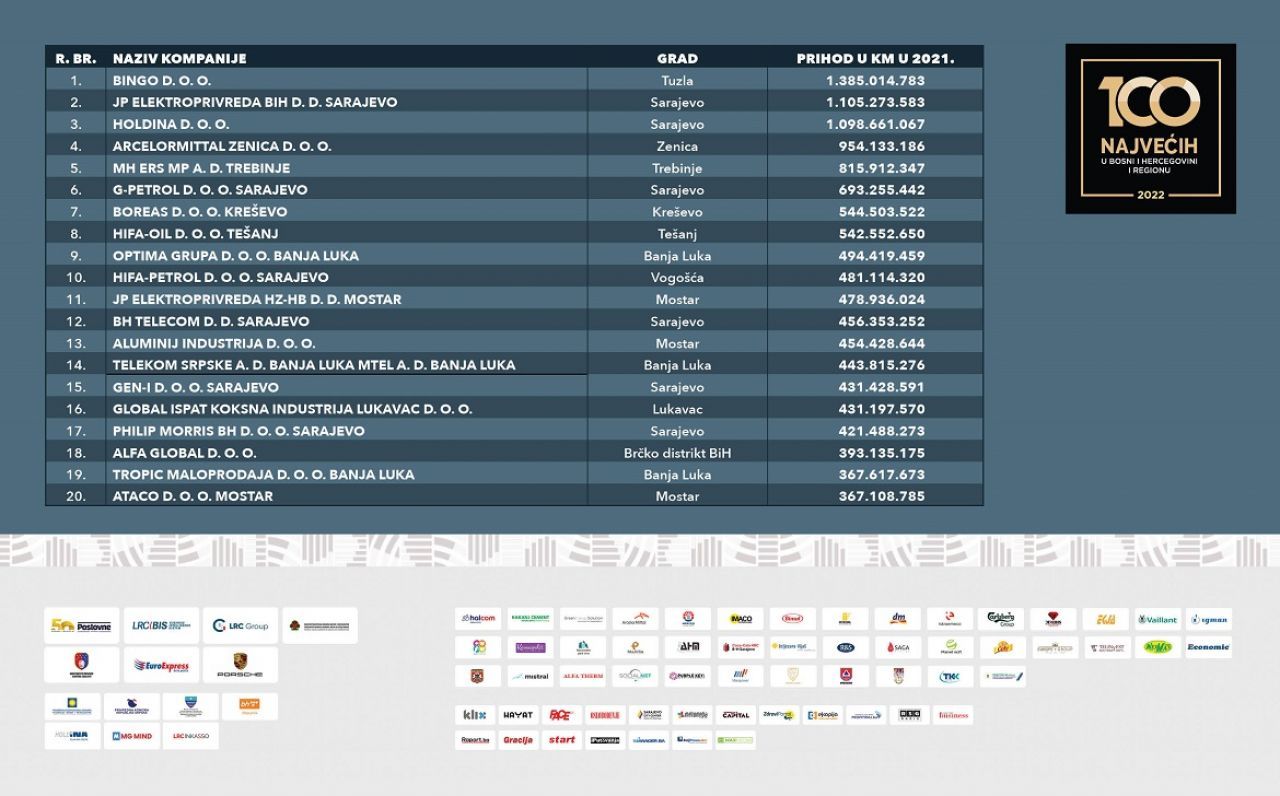Click the NAZIV KOMPANIJE column header
Viewport: 1280px width, 796px height.
[x=180, y=59]
